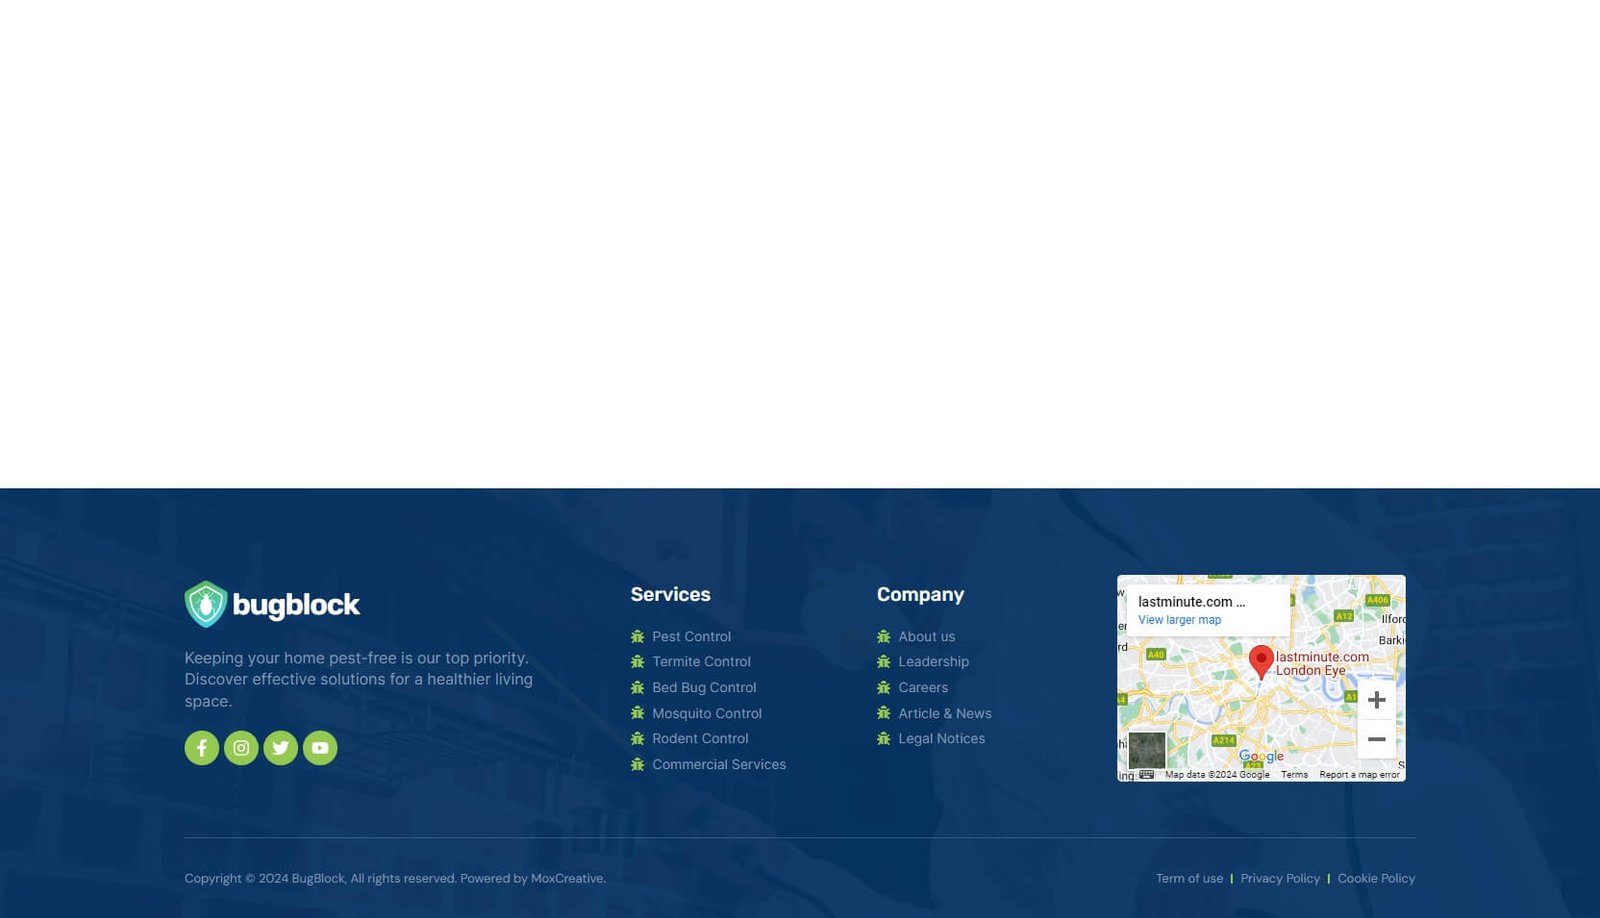
Task: Open the Twitter social icon
Action: (x=280, y=748)
